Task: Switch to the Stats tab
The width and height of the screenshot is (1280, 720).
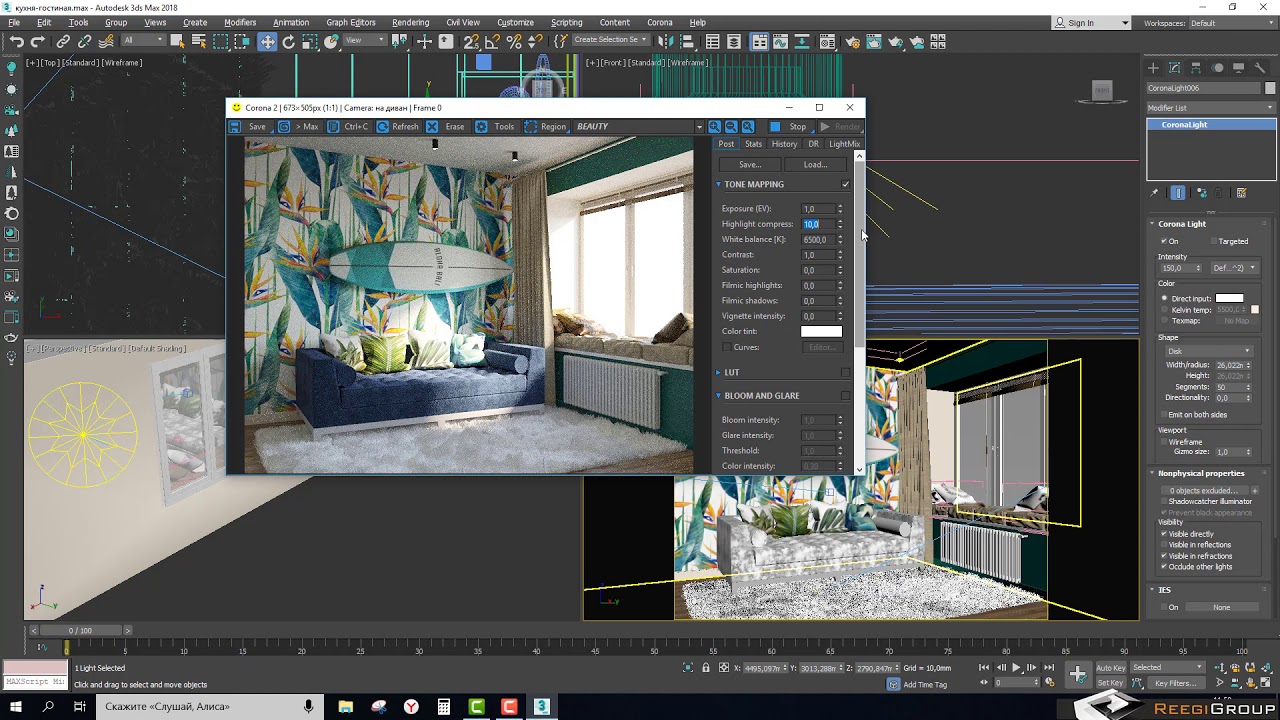Action: tap(753, 144)
